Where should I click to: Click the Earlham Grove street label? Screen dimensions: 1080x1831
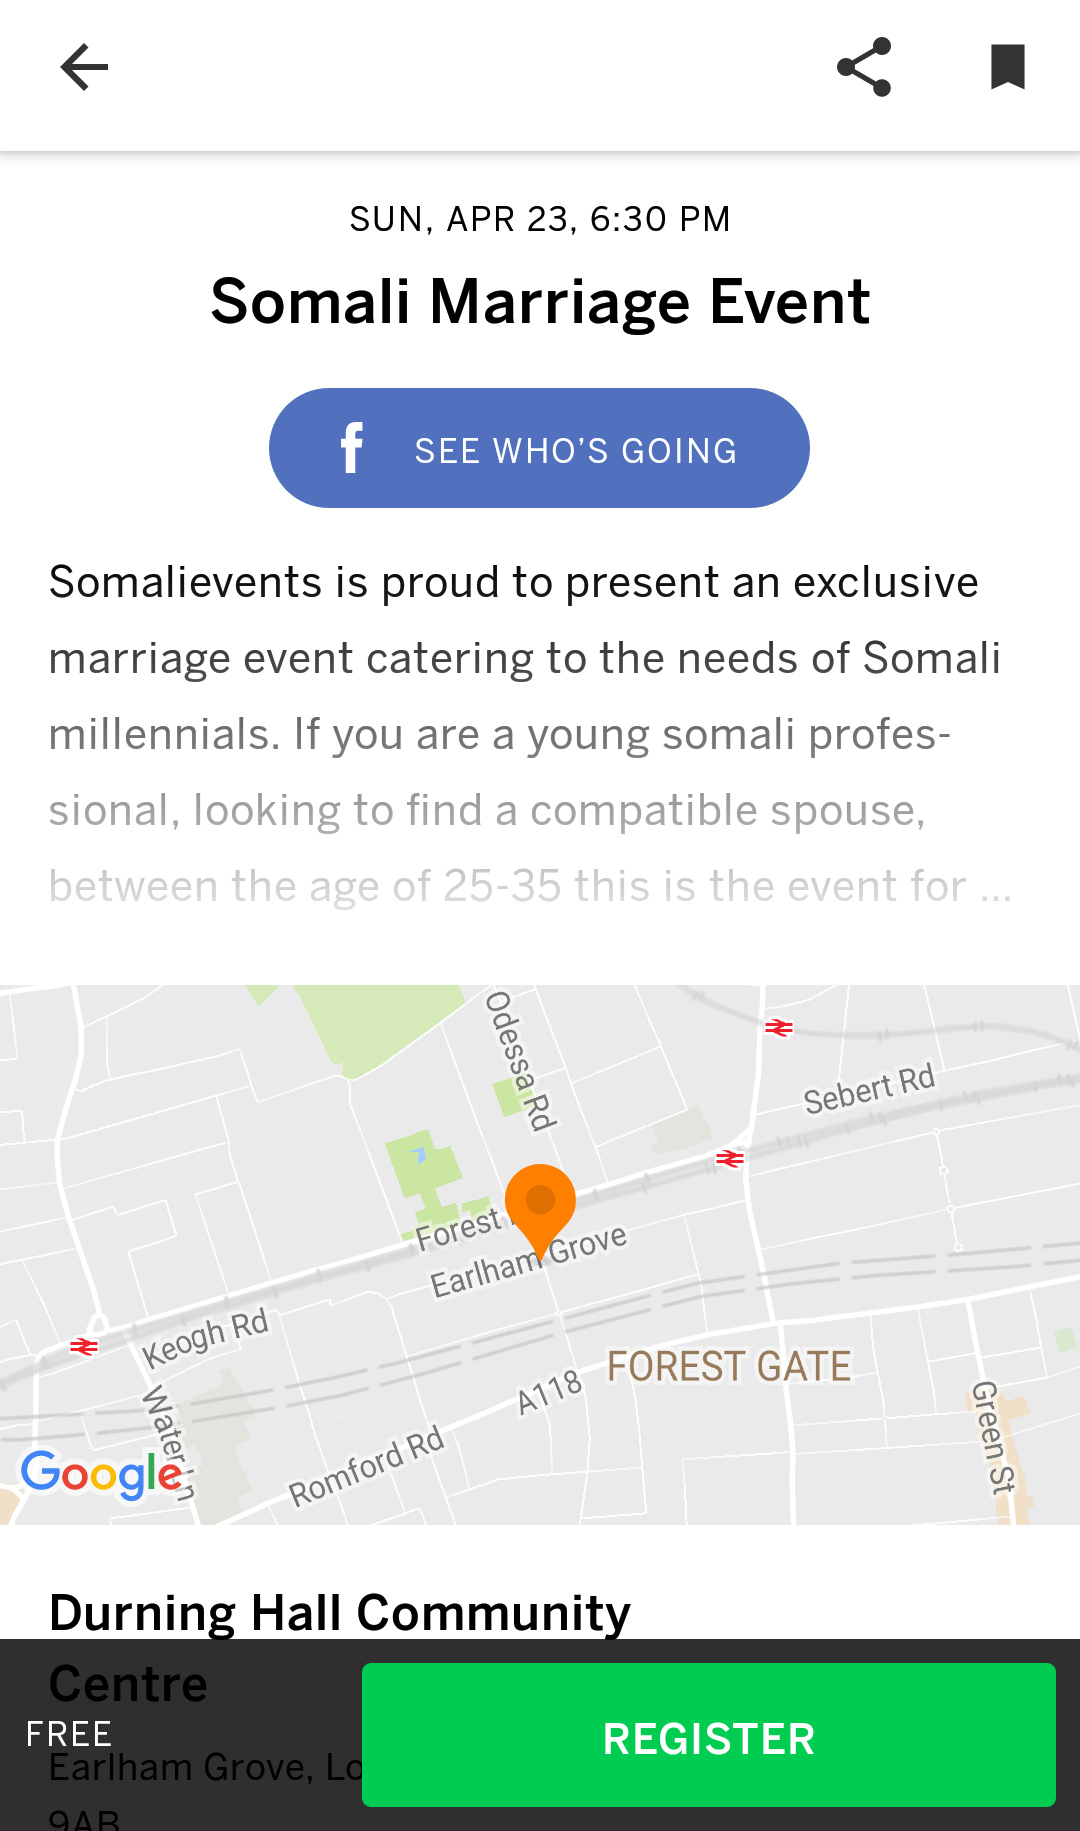tap(528, 1260)
